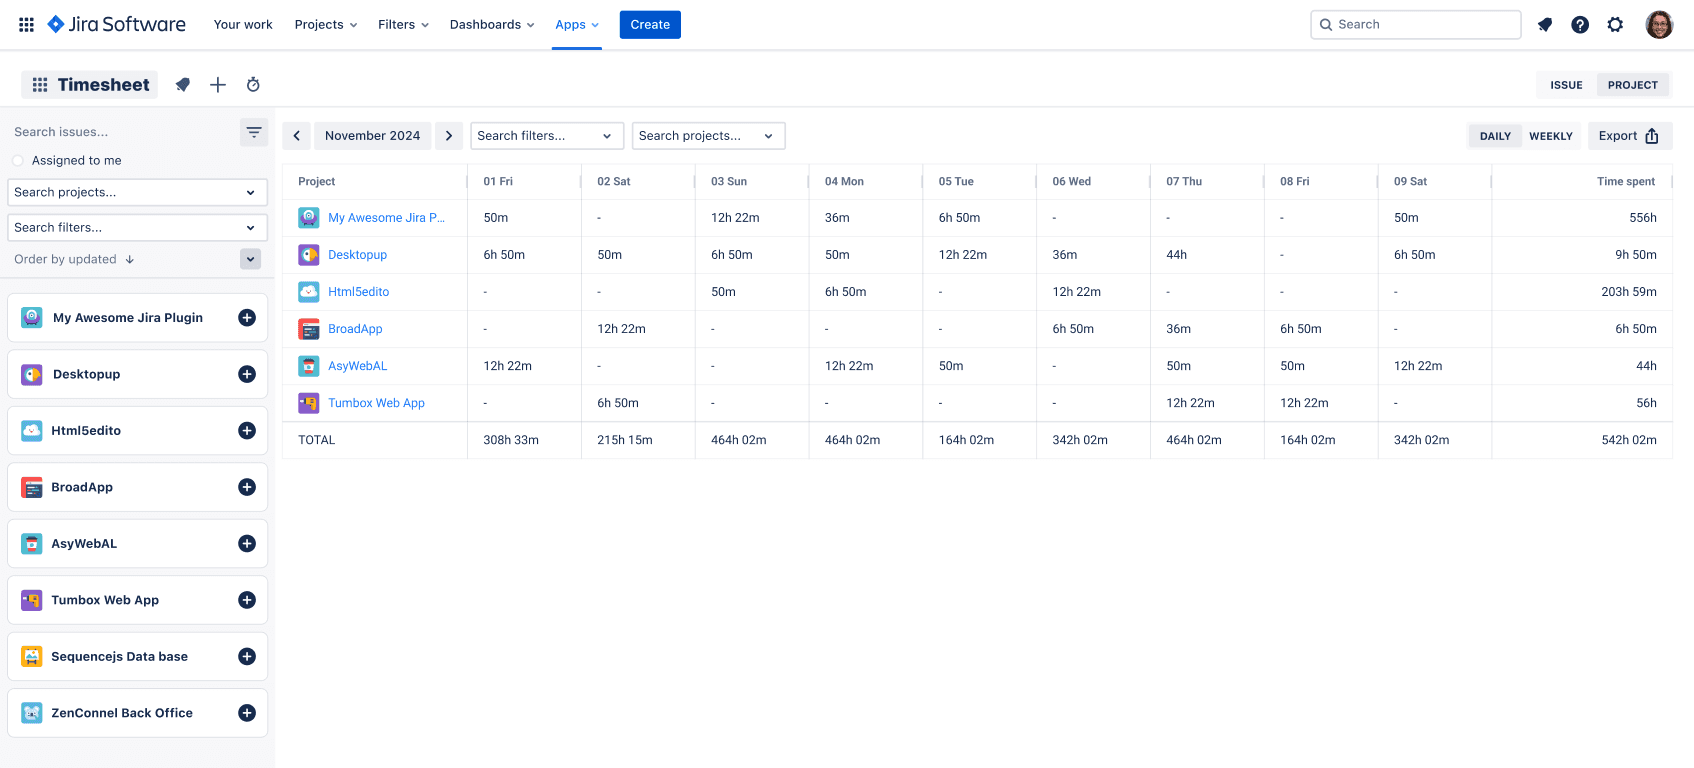The height and width of the screenshot is (768, 1694).
Task: Click the Jira Software logo
Action: pos(117,24)
